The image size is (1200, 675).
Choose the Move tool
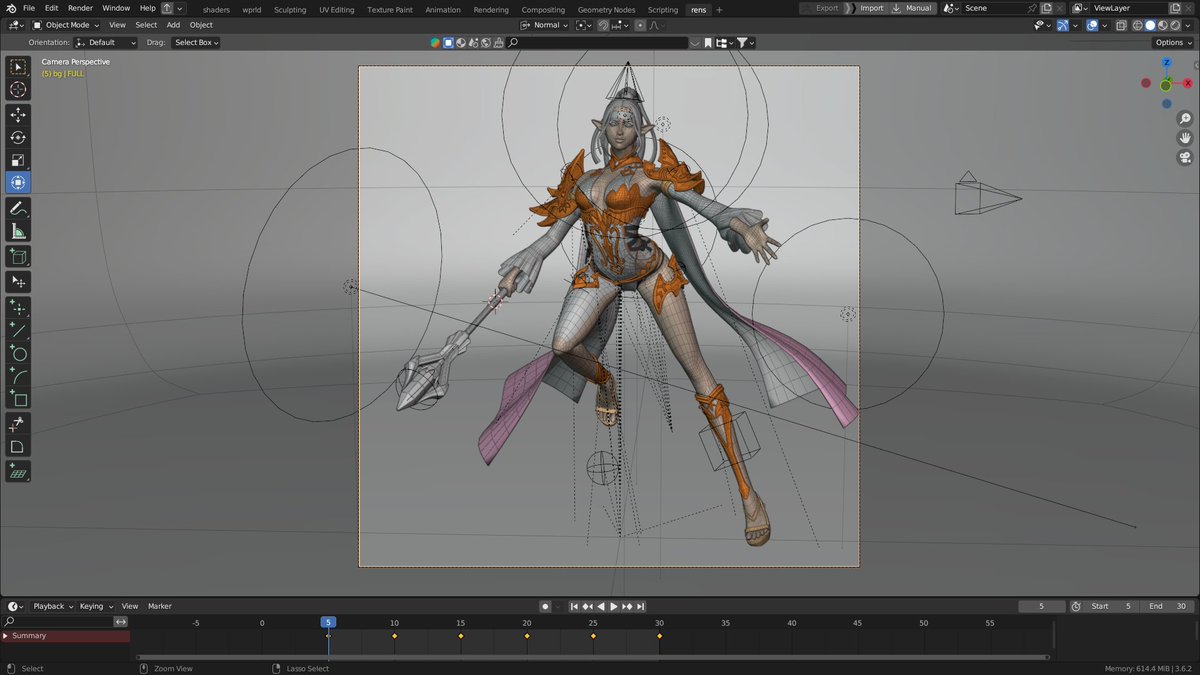[x=18, y=115]
